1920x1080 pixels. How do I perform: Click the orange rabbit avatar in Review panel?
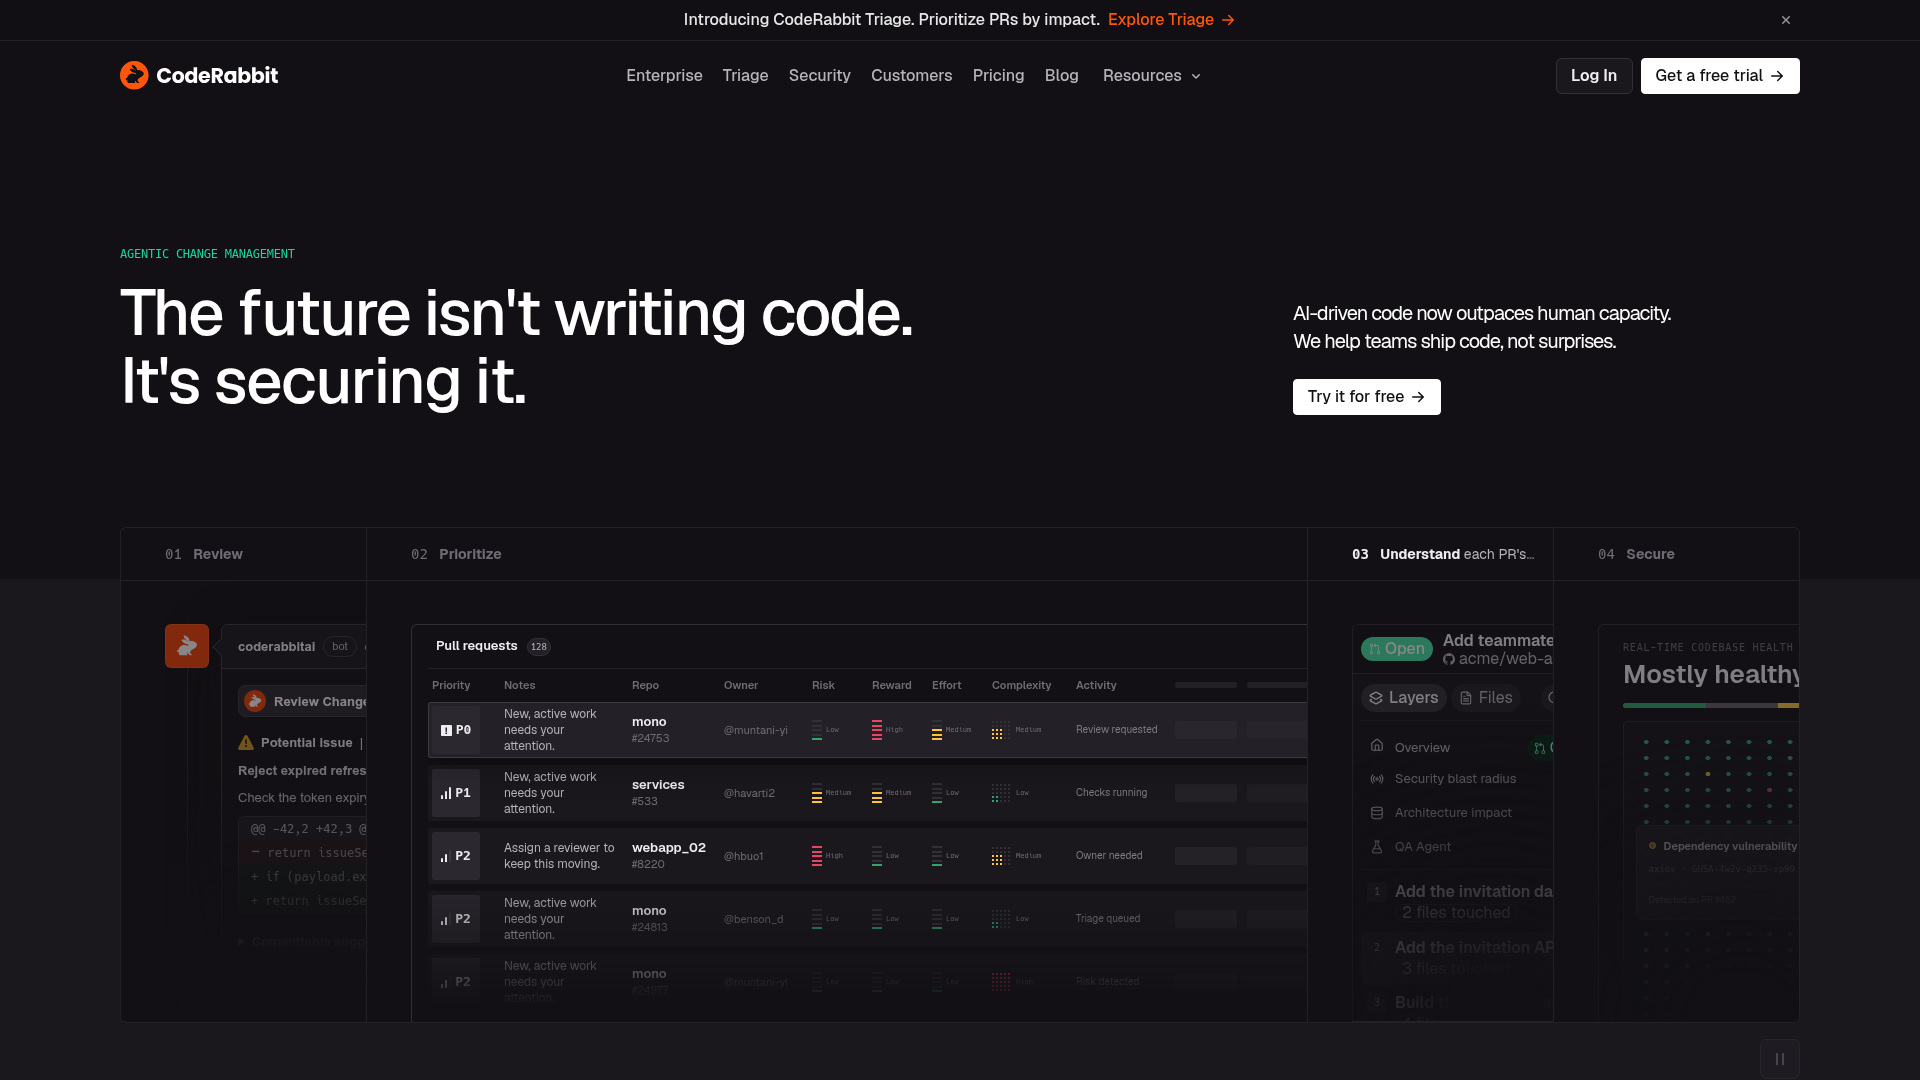(x=187, y=646)
